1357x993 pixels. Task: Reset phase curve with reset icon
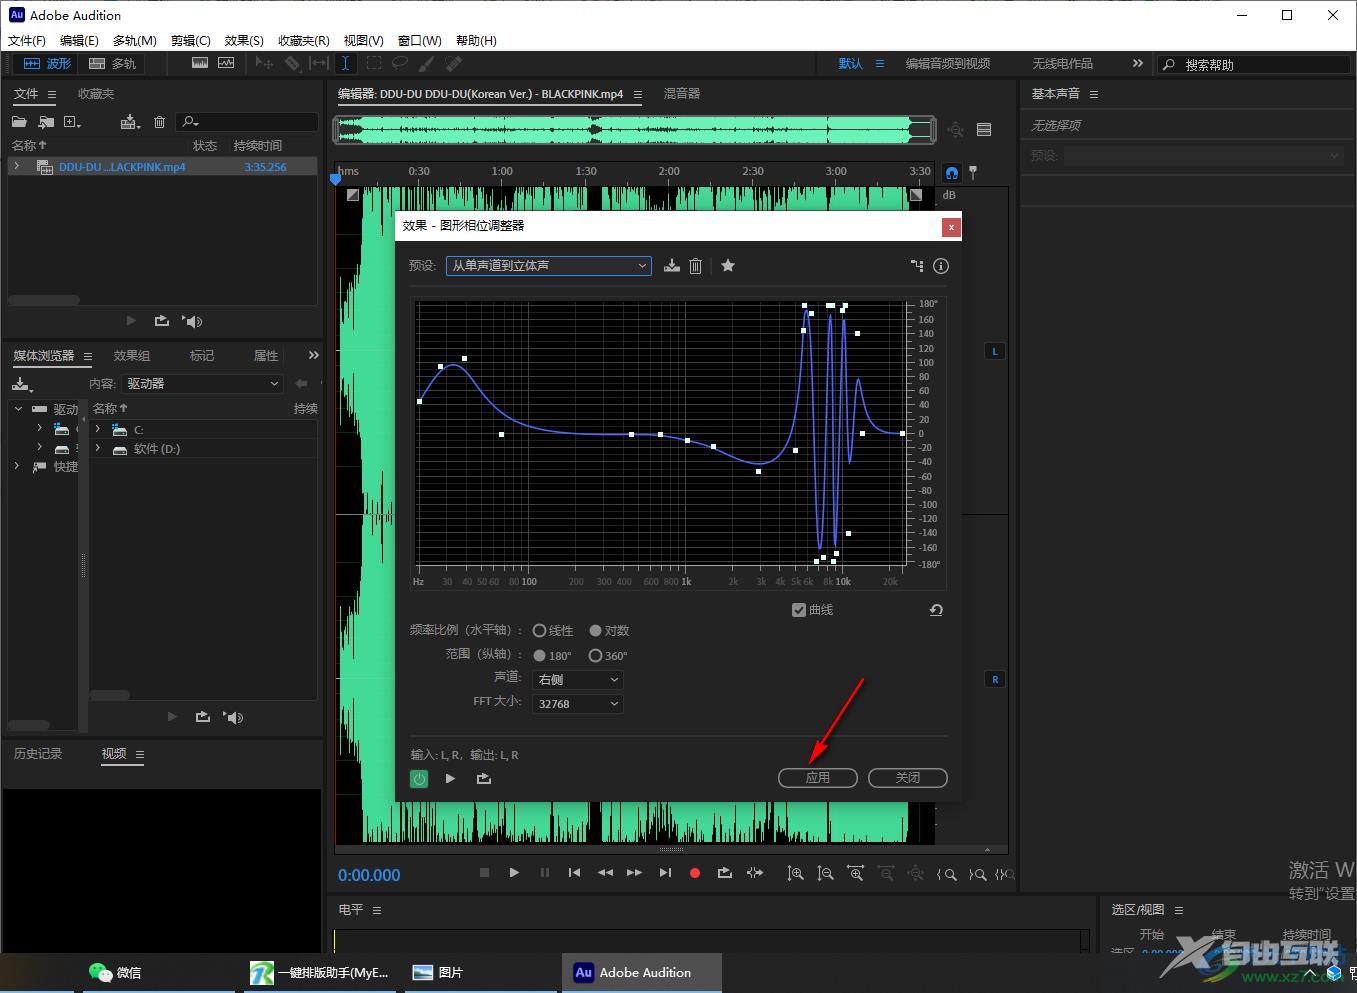tap(936, 610)
